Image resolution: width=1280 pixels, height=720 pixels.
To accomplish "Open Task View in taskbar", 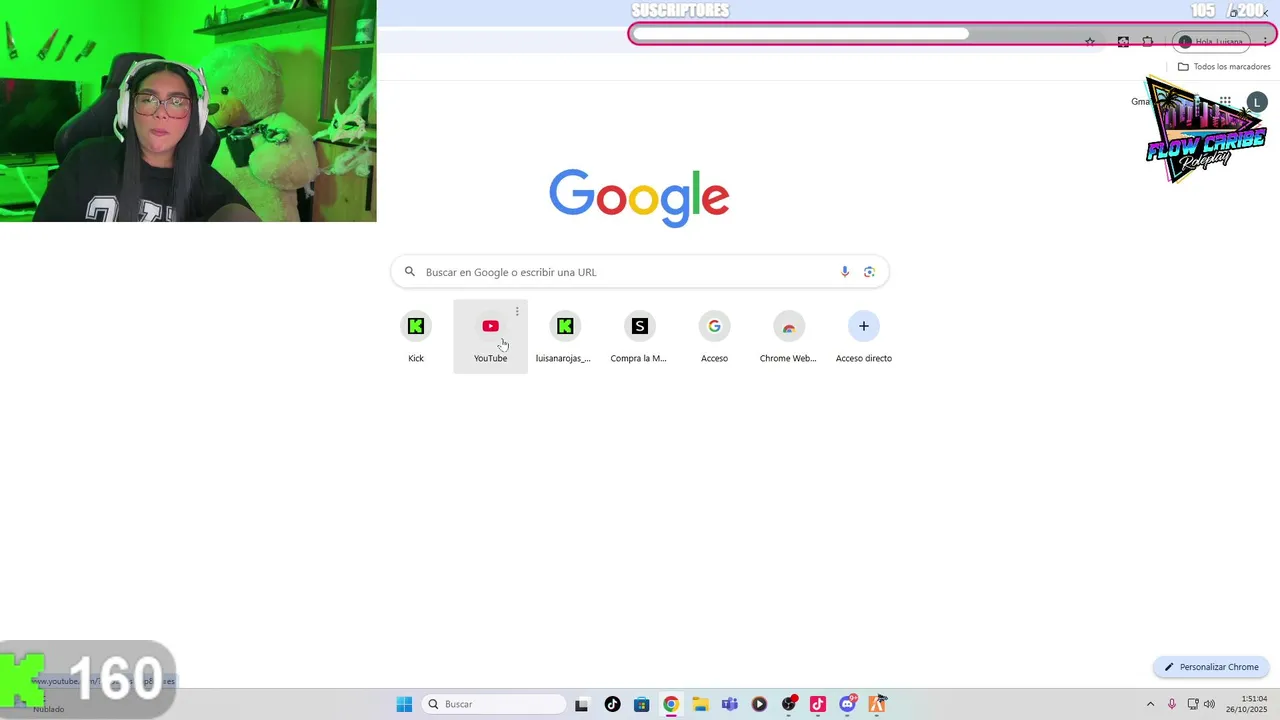I will click(581, 704).
